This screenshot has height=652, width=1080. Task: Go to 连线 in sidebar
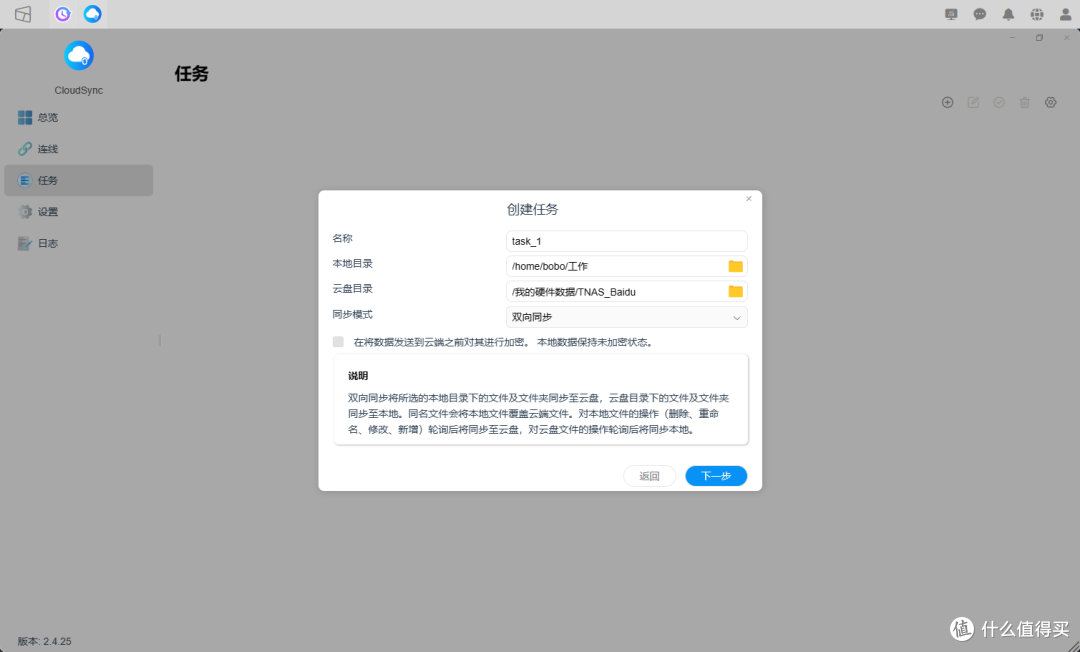(x=79, y=149)
